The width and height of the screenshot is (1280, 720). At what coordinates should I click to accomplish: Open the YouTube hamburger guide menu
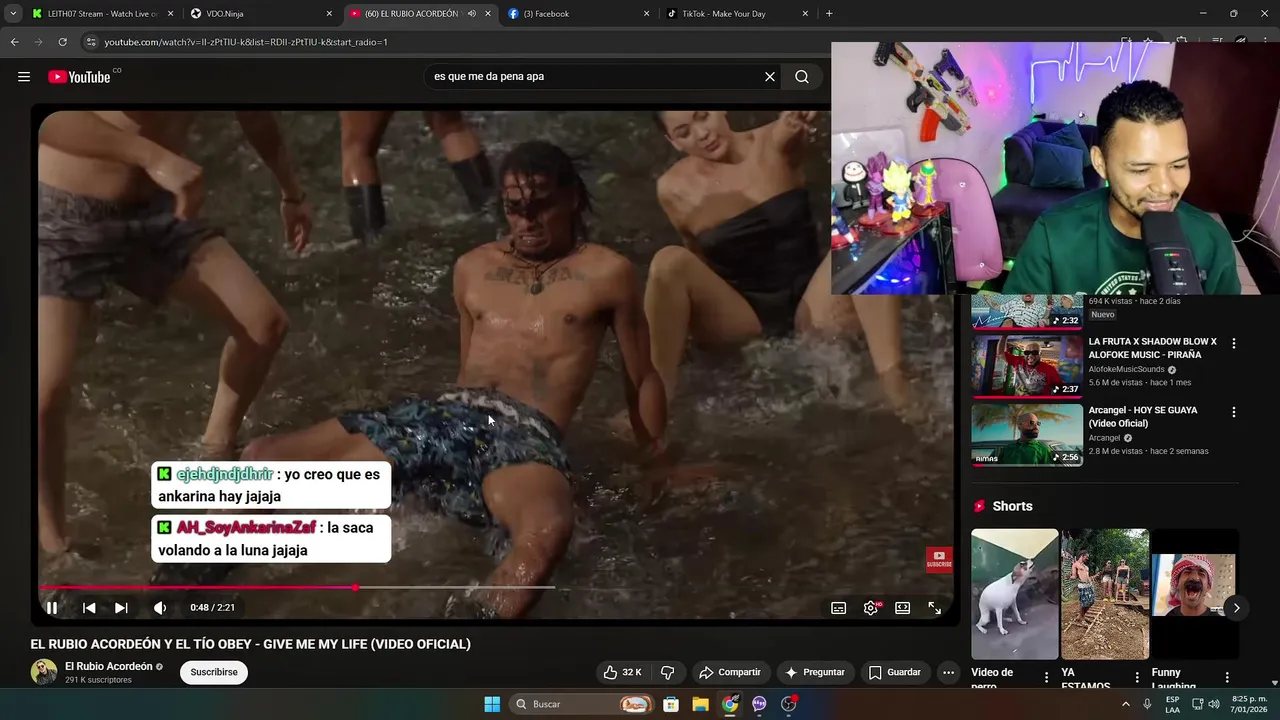click(x=24, y=76)
